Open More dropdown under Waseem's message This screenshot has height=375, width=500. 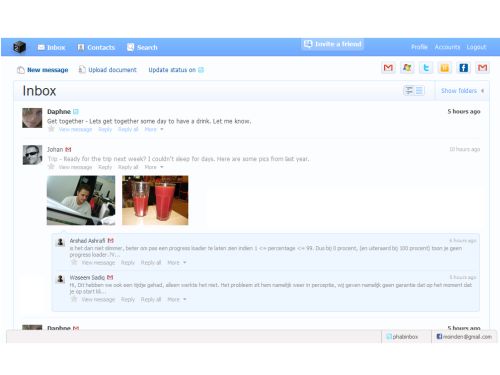(176, 299)
